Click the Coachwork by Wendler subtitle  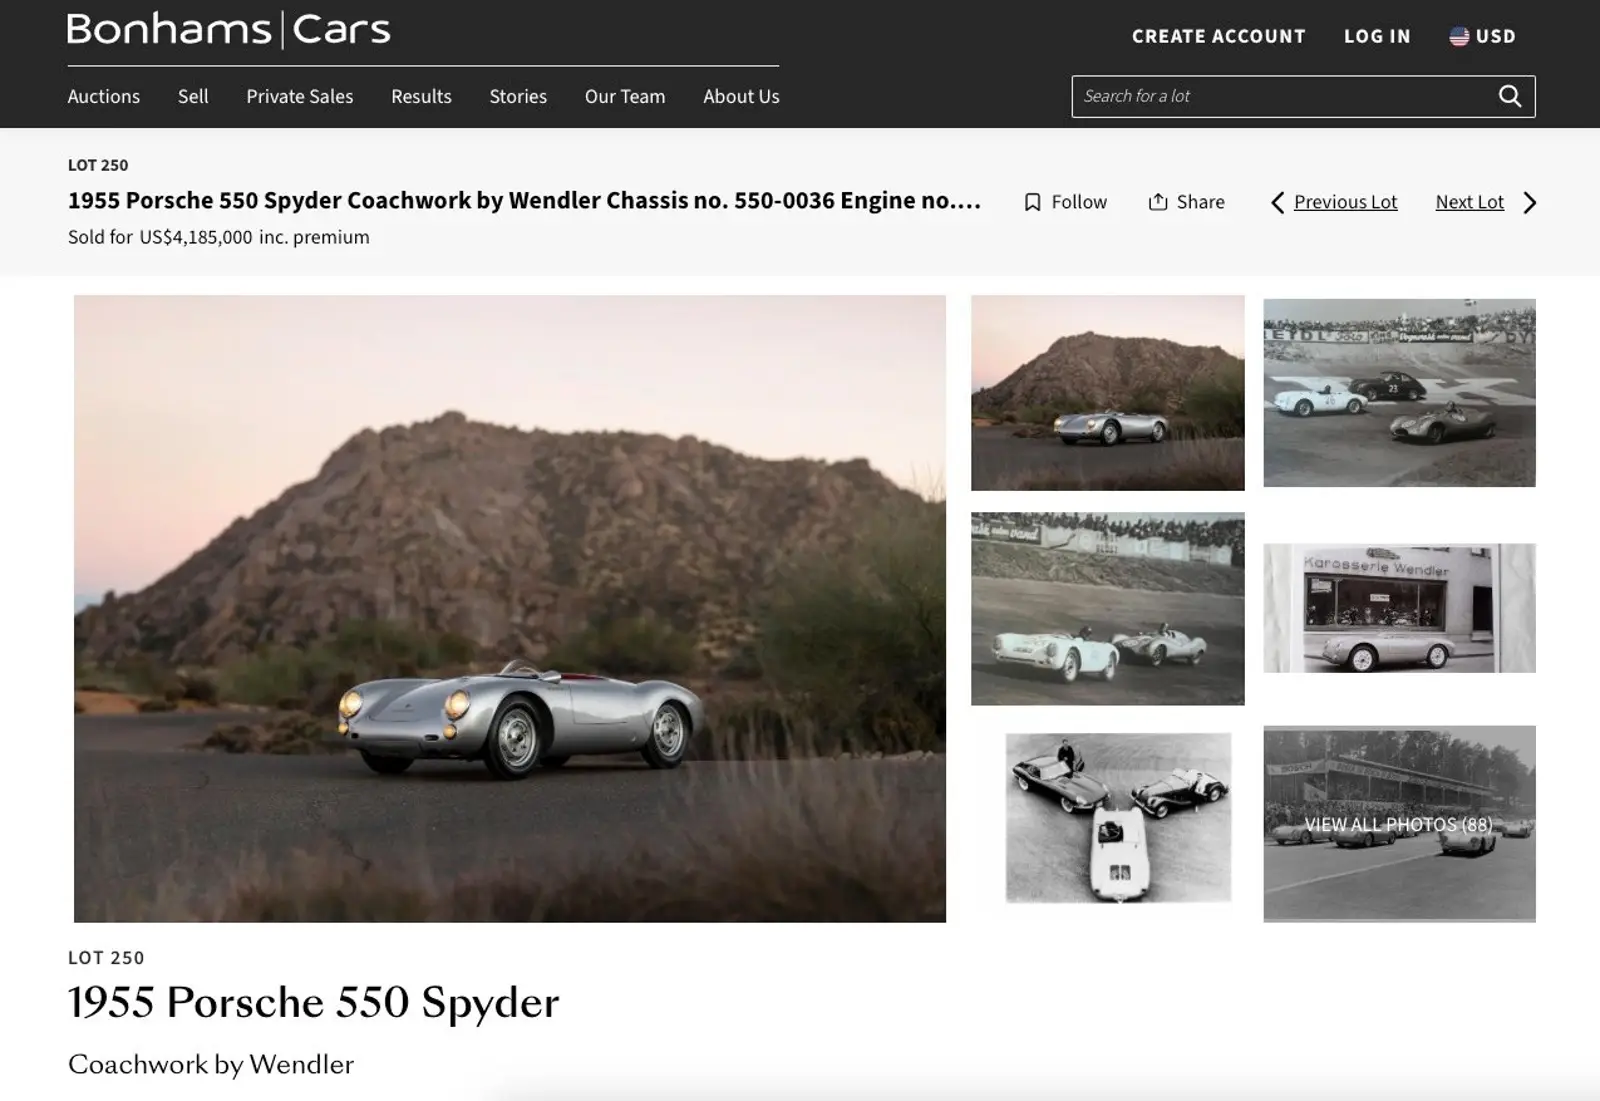click(211, 1064)
